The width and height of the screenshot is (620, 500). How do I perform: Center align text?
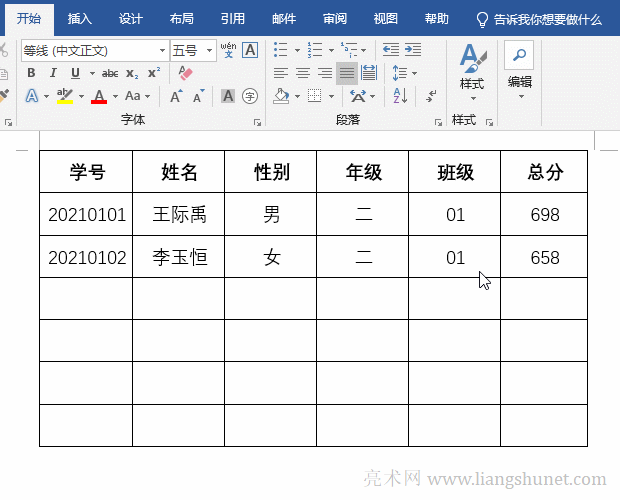point(303,73)
